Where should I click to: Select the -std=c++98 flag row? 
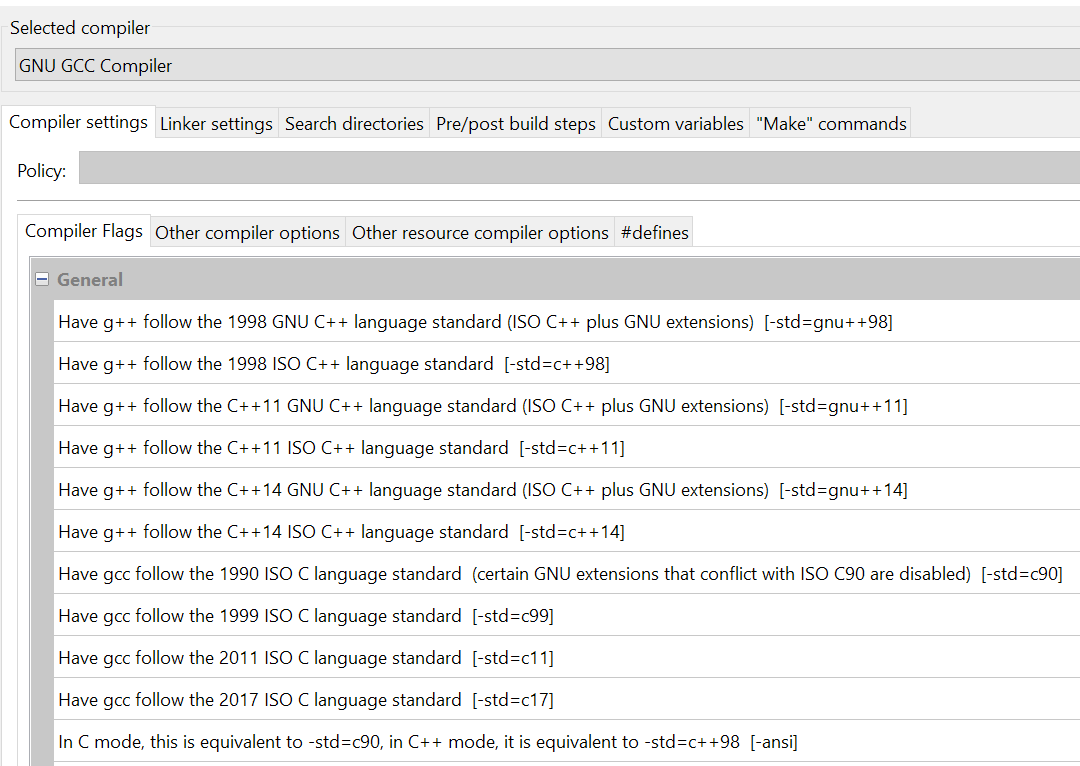point(567,364)
